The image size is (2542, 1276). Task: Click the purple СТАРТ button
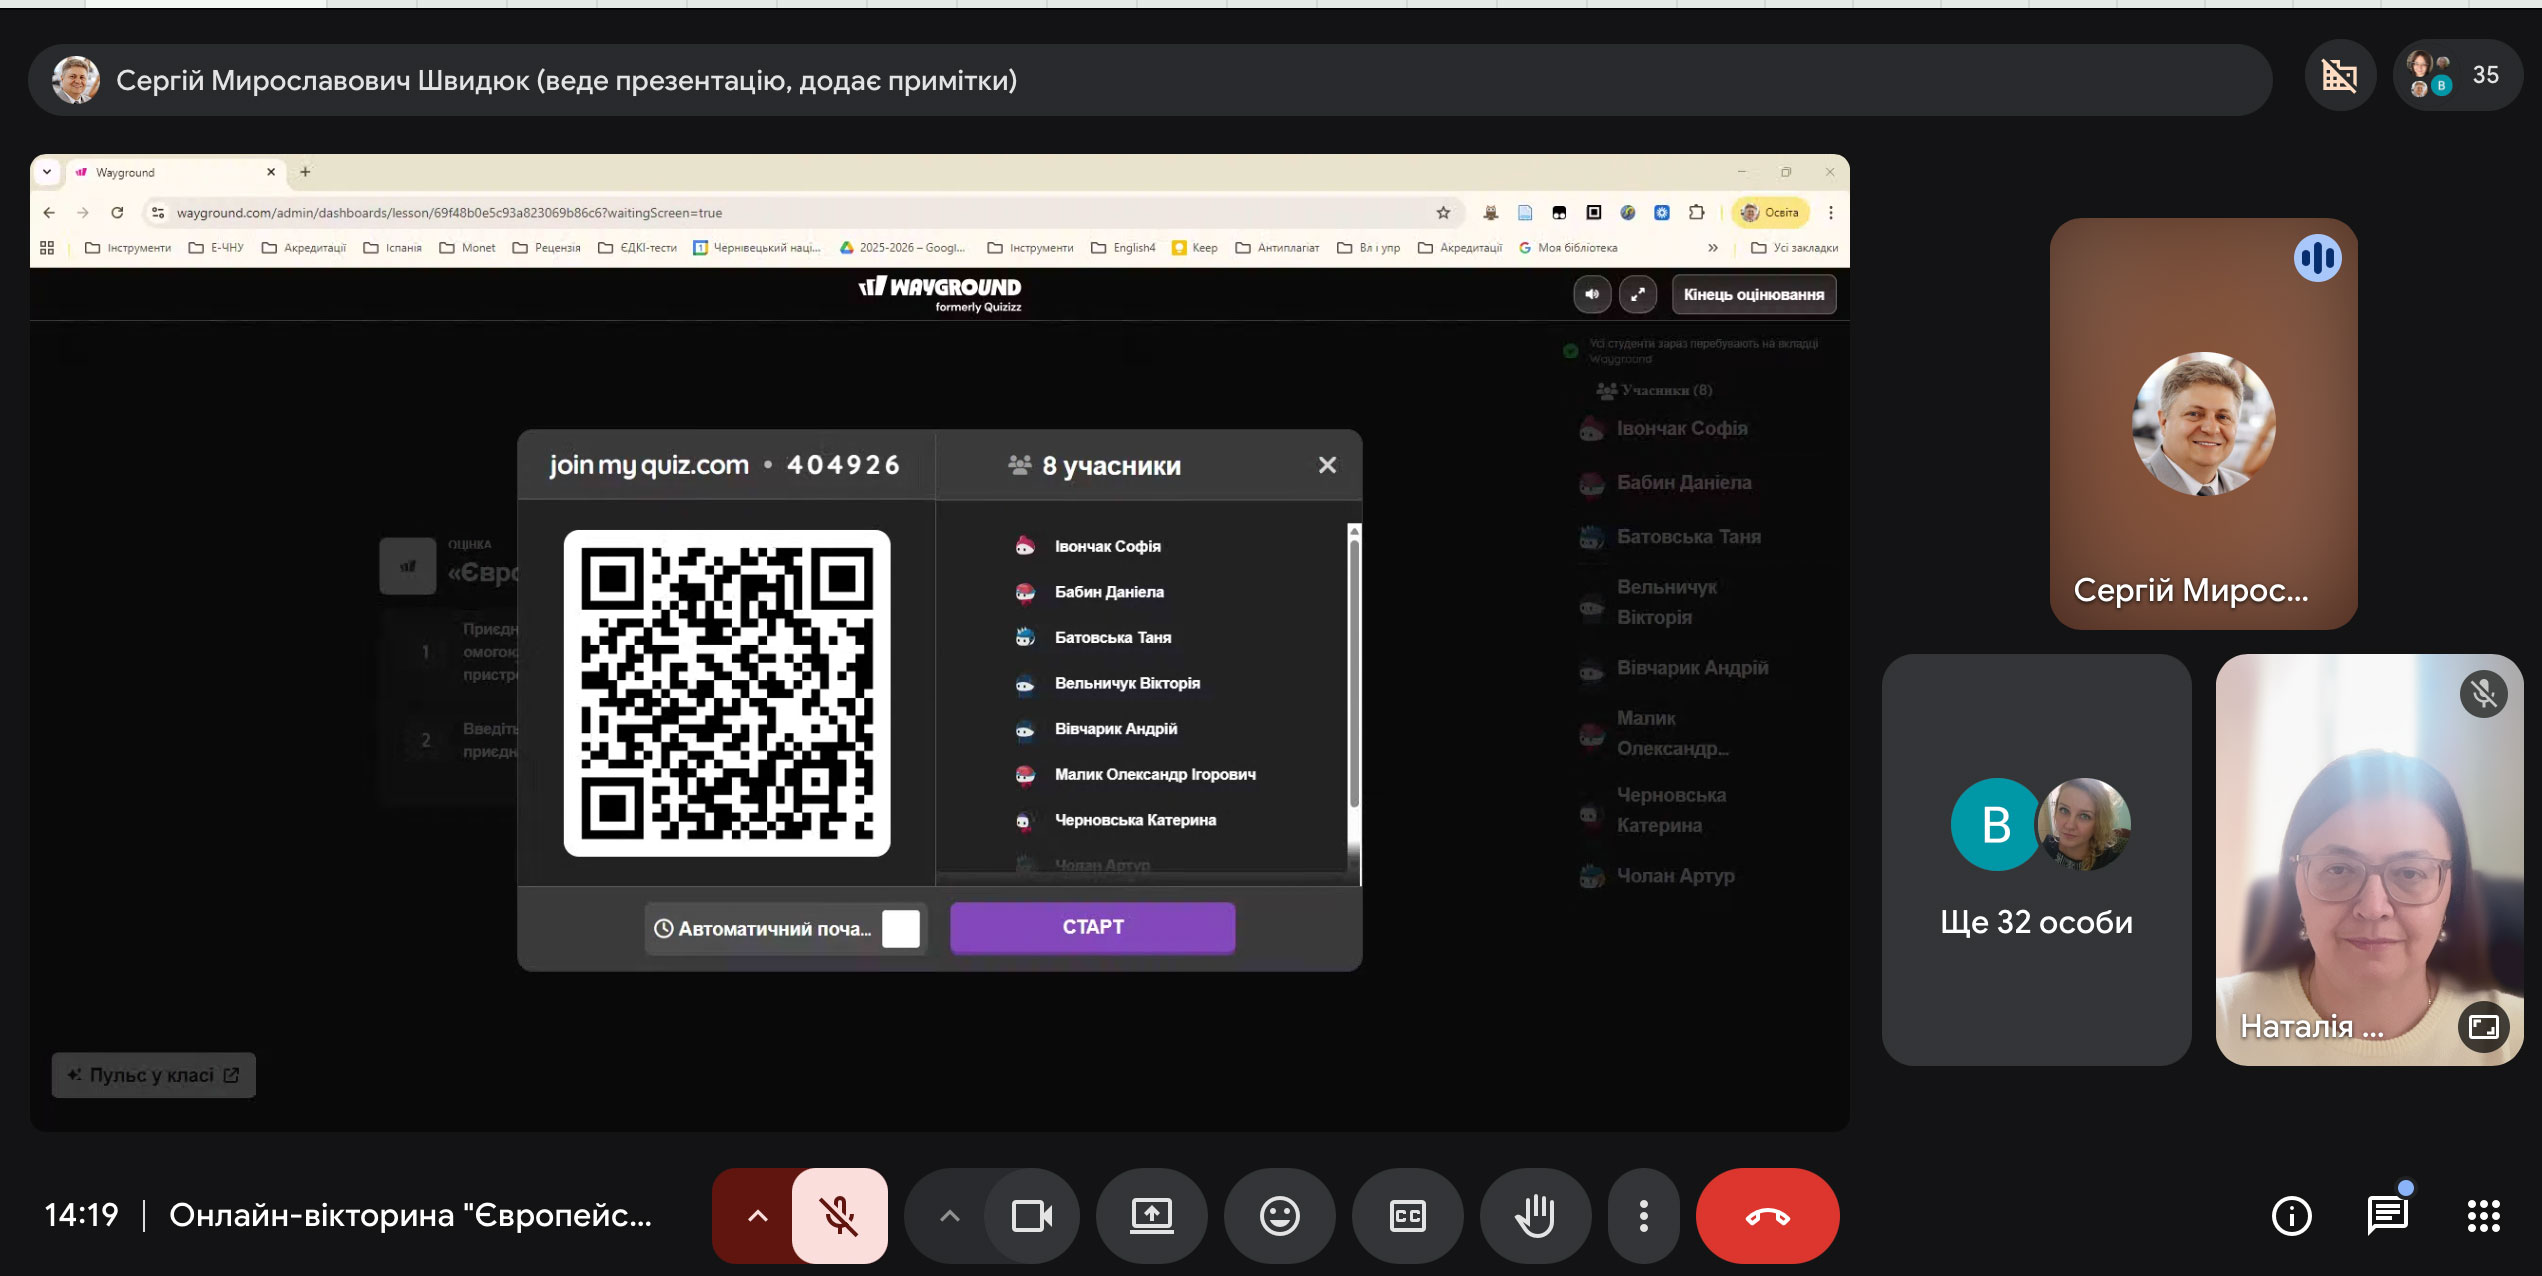(x=1092, y=928)
